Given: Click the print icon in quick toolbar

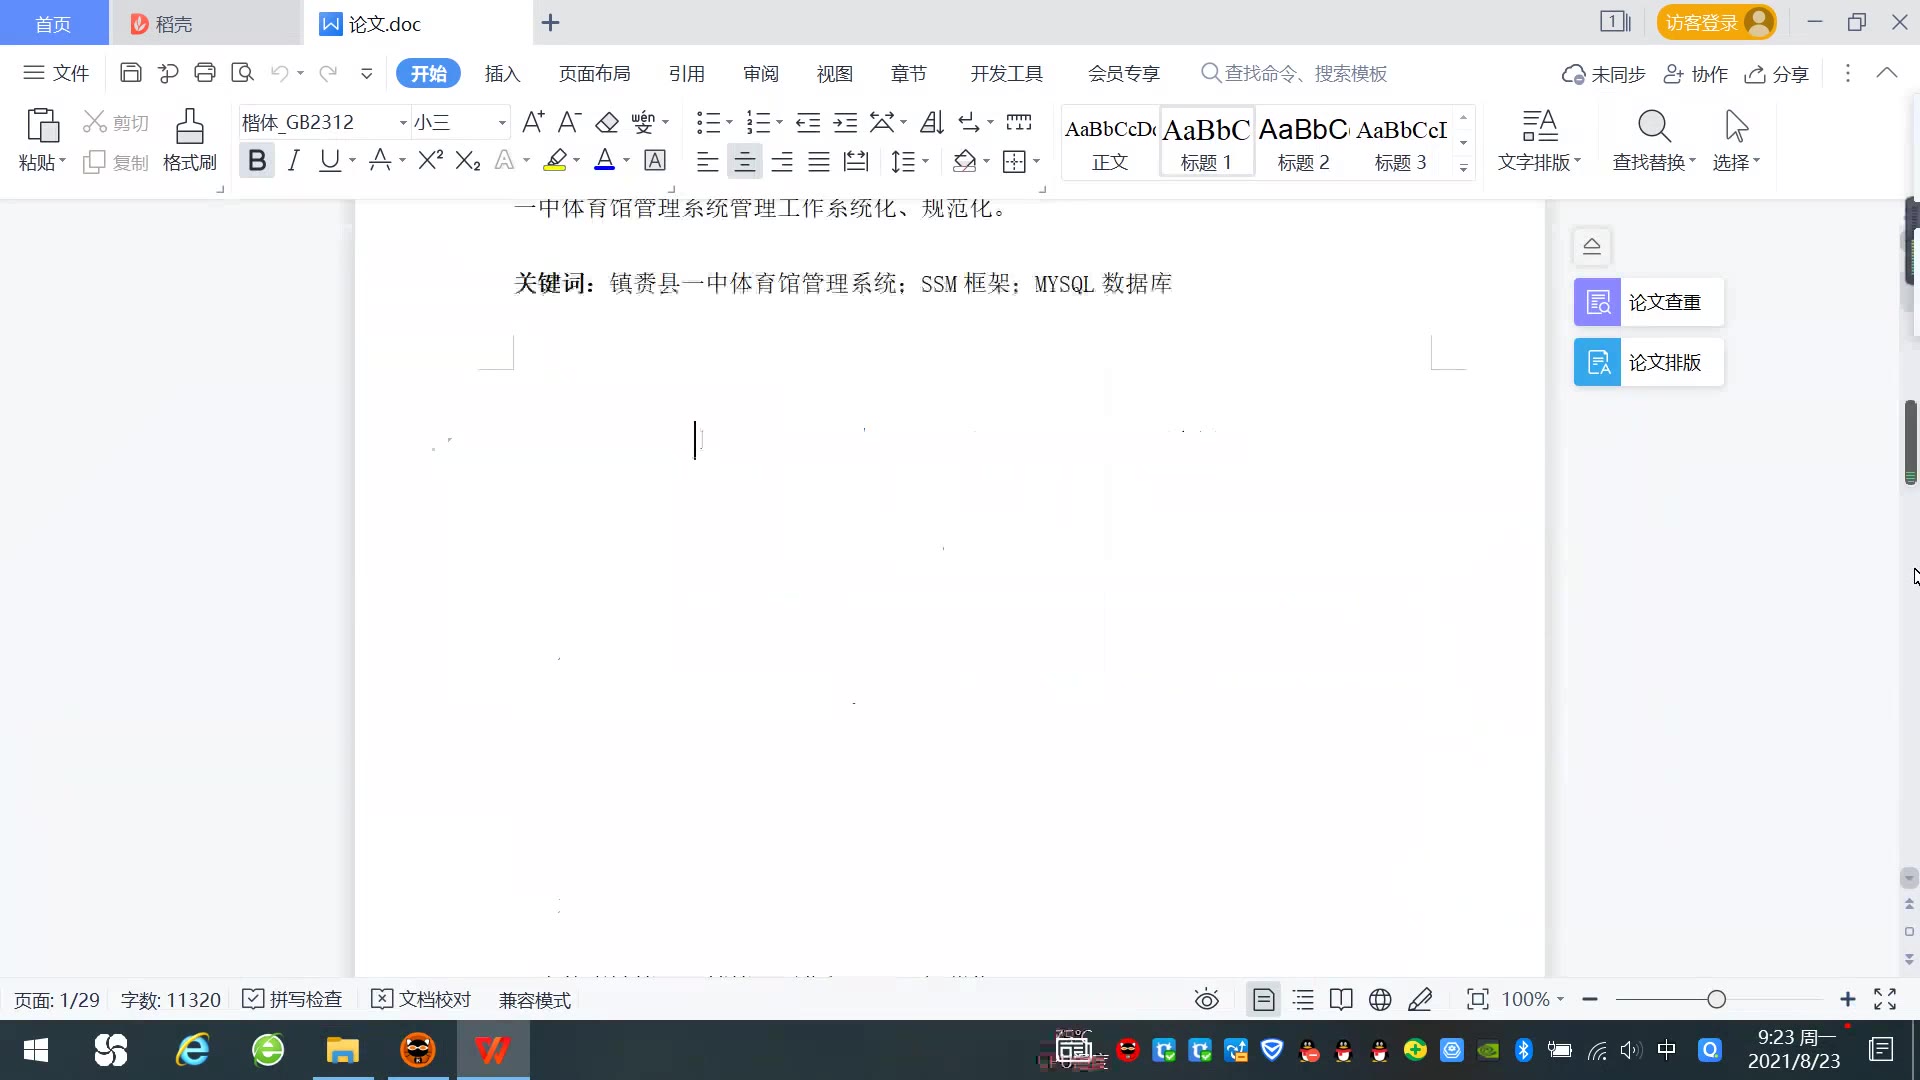Looking at the screenshot, I should click(205, 73).
